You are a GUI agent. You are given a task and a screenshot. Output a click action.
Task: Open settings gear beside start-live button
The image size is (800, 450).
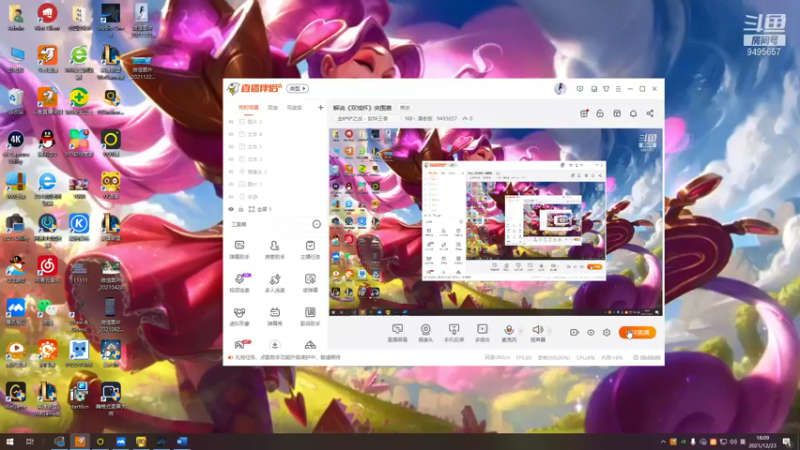pyautogui.click(x=607, y=333)
